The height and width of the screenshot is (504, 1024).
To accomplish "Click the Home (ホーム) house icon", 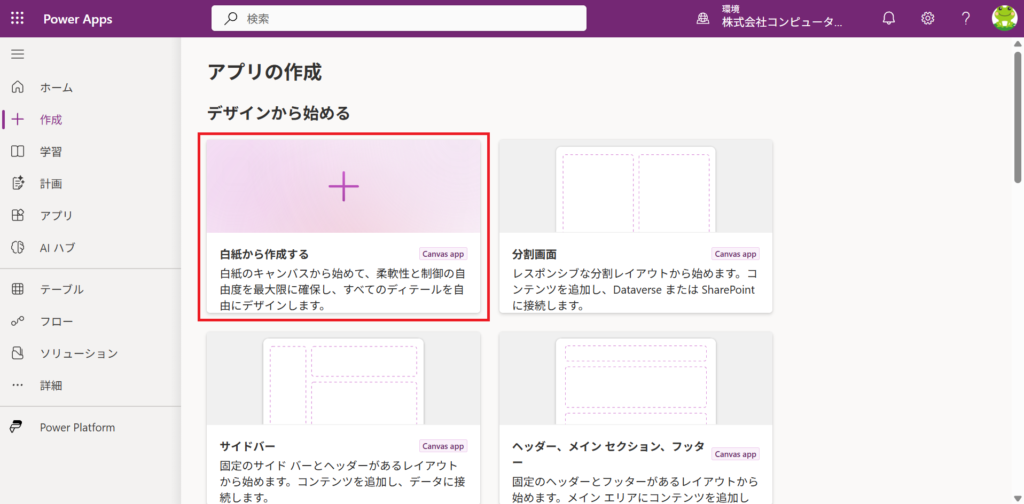I will pyautogui.click(x=18, y=87).
